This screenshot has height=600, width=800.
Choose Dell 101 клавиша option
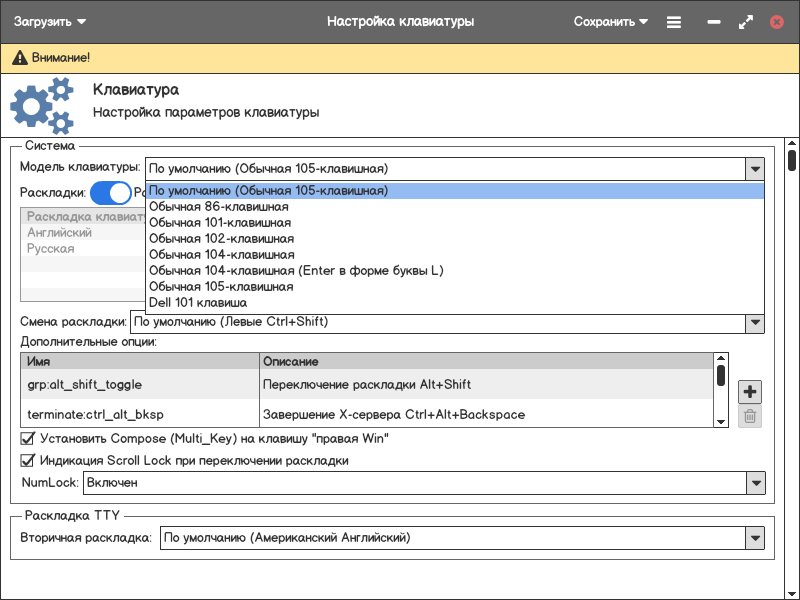(198, 303)
